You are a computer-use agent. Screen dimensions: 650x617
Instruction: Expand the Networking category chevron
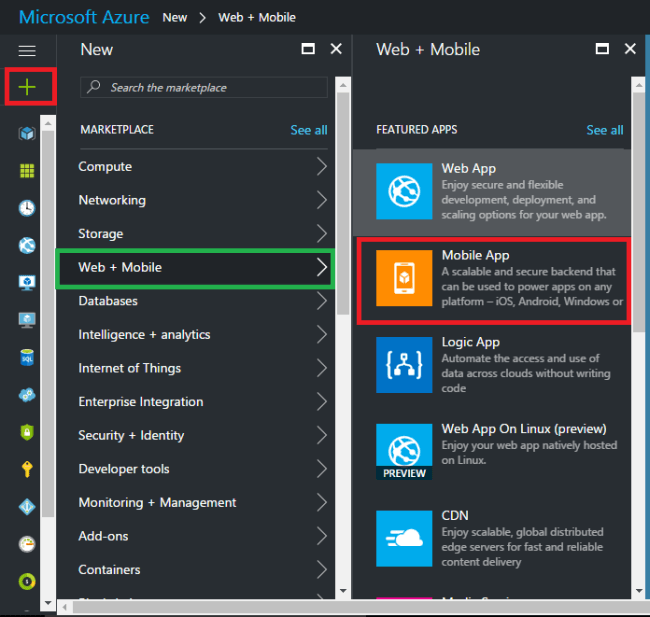(322, 200)
